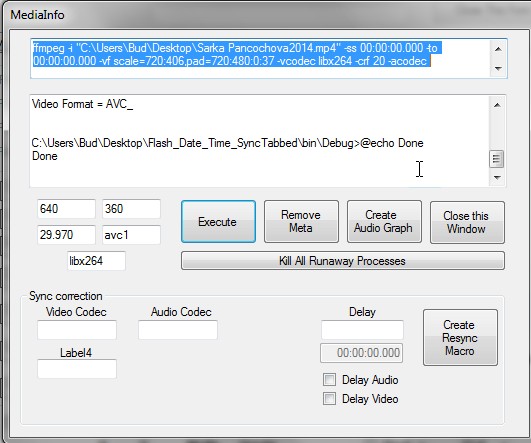Click Close this Window button
This screenshot has width=531, height=443.
[x=467, y=222]
